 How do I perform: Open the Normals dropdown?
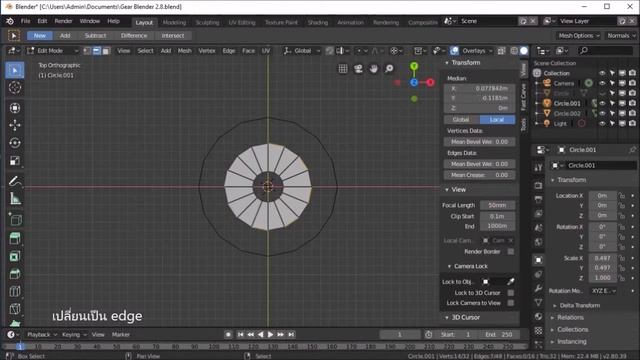(x=621, y=36)
